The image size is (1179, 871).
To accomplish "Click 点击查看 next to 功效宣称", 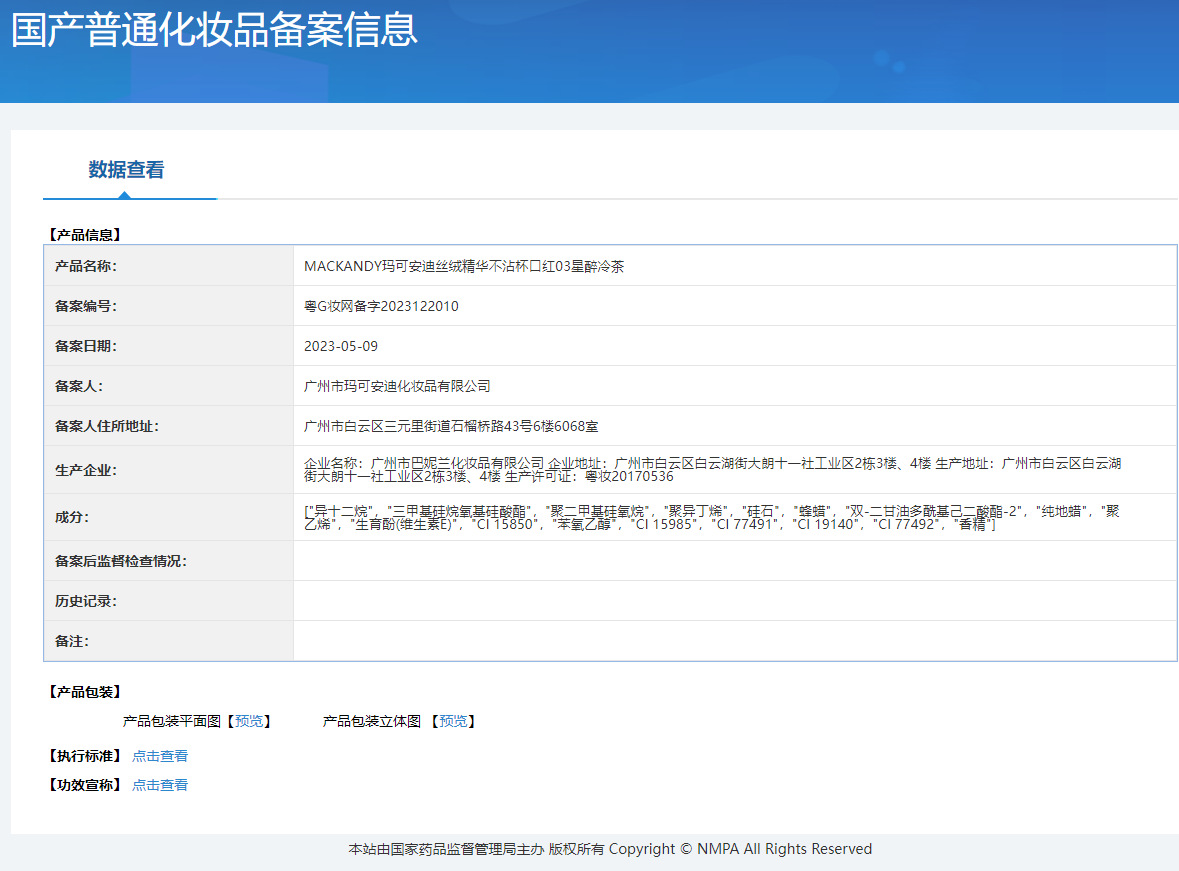I will [x=160, y=785].
